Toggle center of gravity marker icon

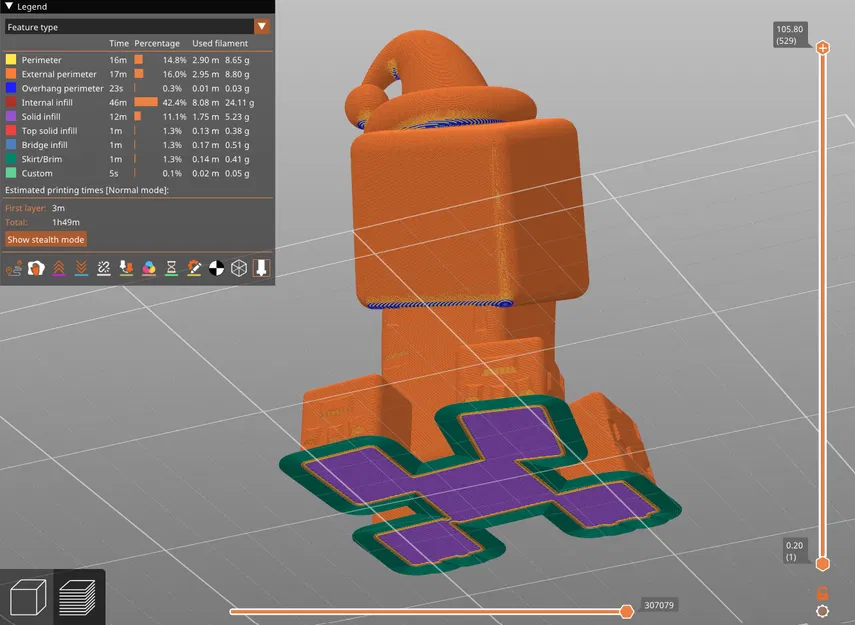[x=216, y=268]
